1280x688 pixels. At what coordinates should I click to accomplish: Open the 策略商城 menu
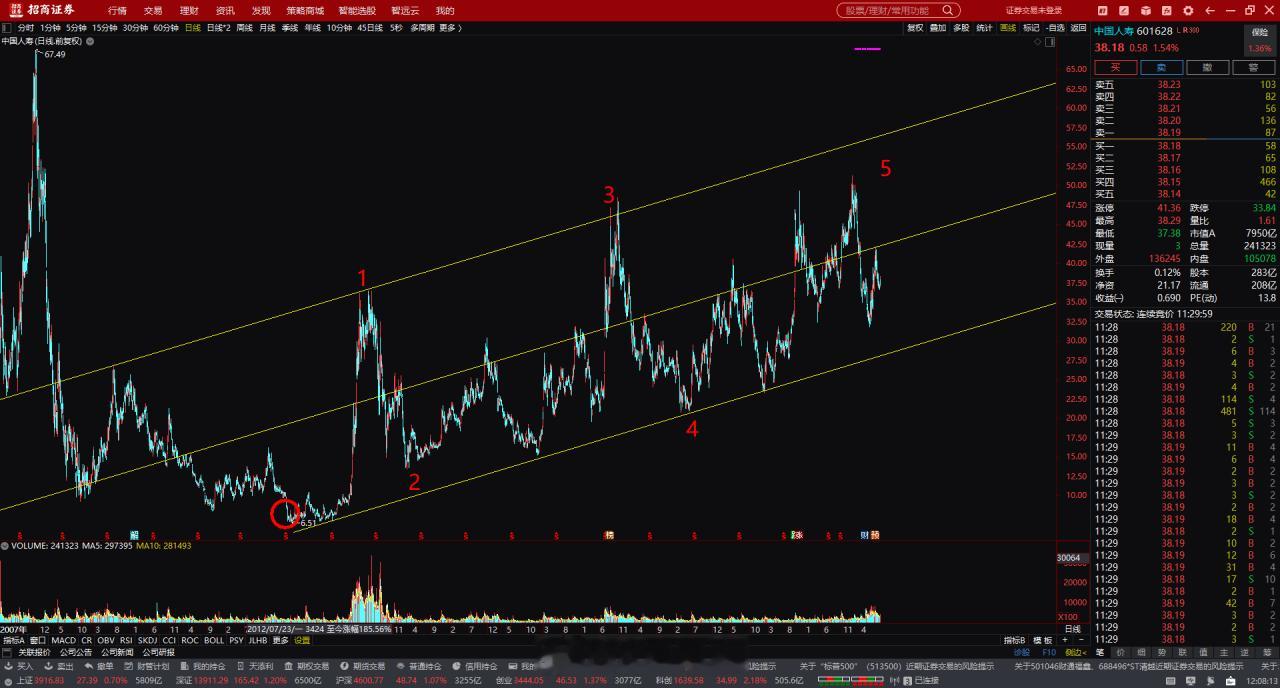tap(303, 11)
